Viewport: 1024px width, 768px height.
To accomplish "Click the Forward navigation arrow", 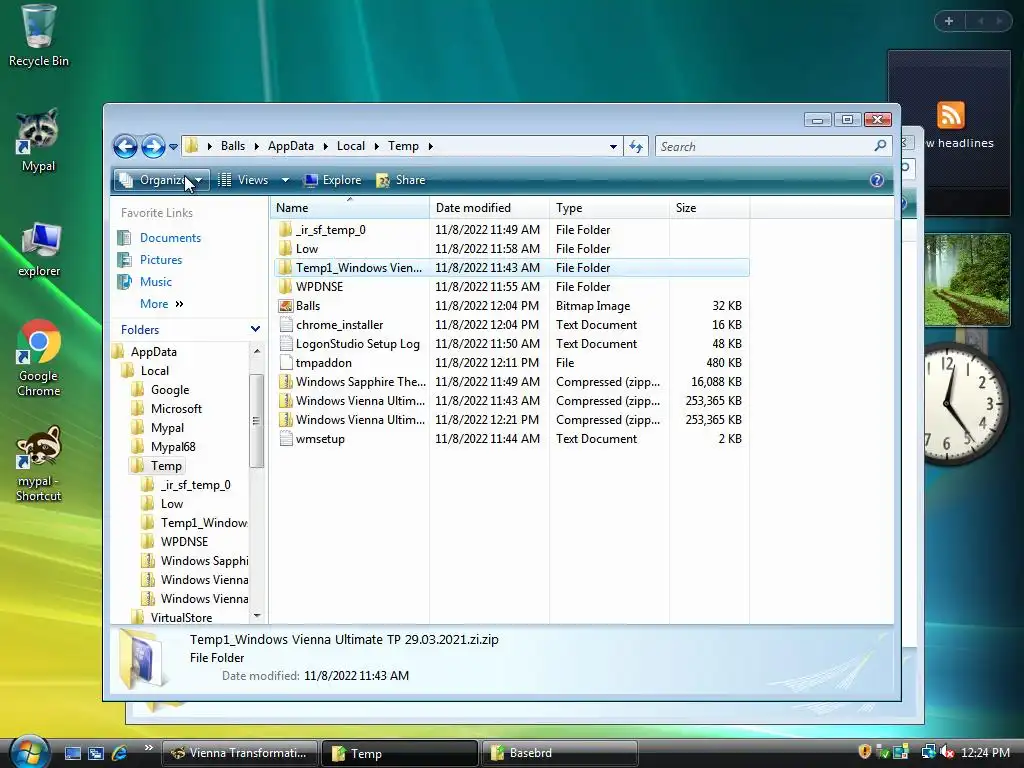I will coord(153,146).
